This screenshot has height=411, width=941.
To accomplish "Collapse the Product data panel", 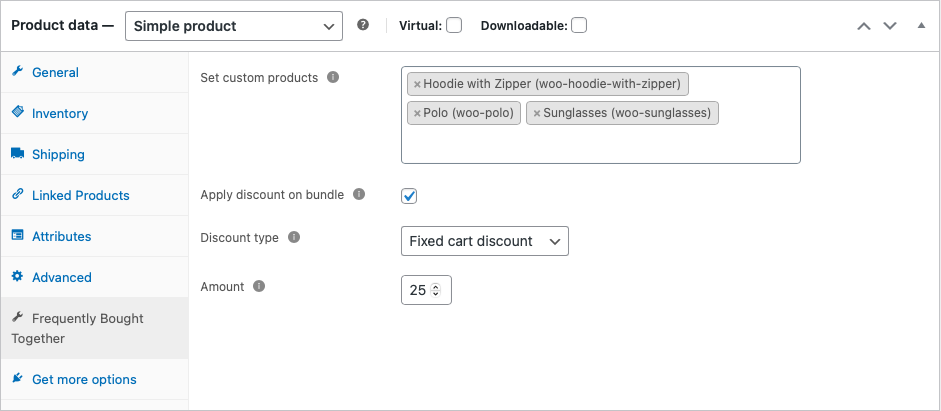I will [x=921, y=26].
